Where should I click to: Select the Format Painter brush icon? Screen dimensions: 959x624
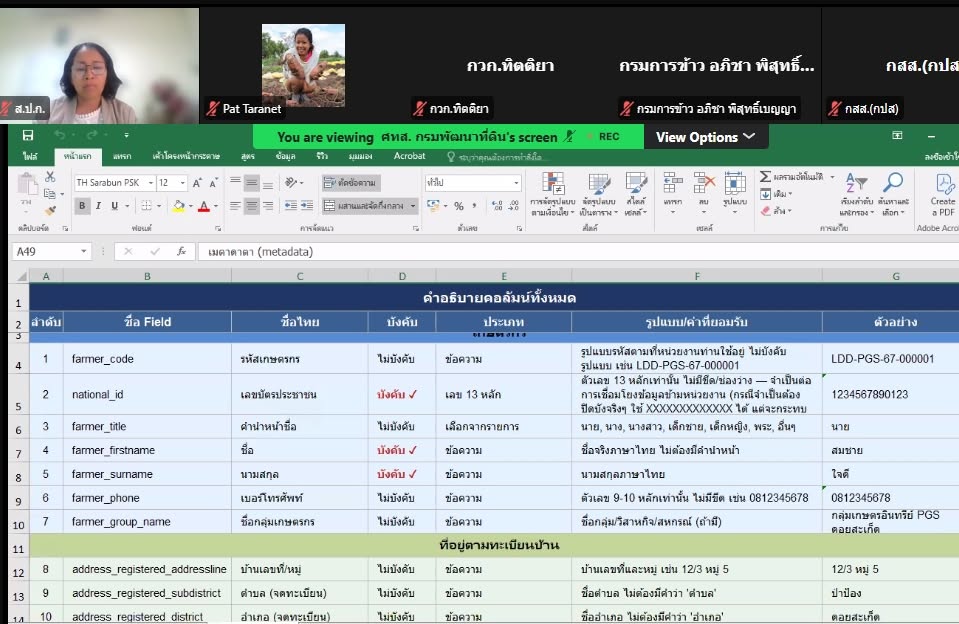[50, 210]
